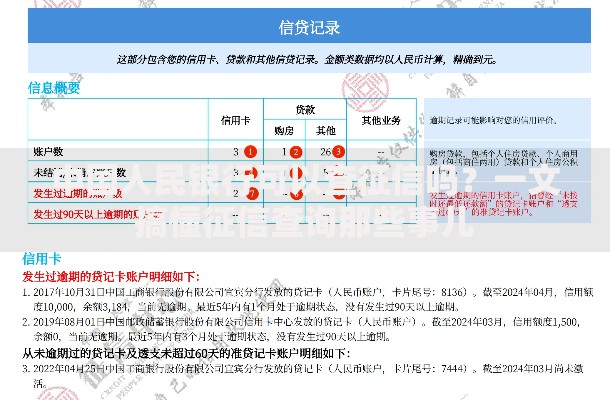The image size is (610, 400).
Task: Select the 购房 sub-column header
Action: coord(284,131)
